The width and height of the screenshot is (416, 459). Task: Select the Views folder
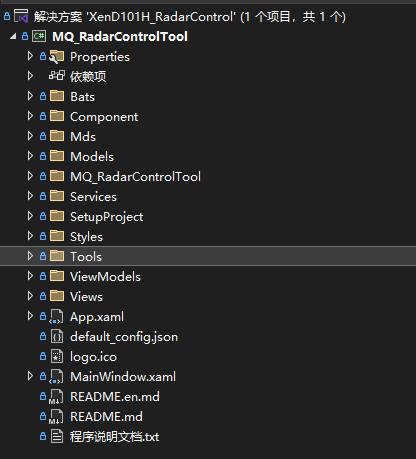[x=86, y=296]
